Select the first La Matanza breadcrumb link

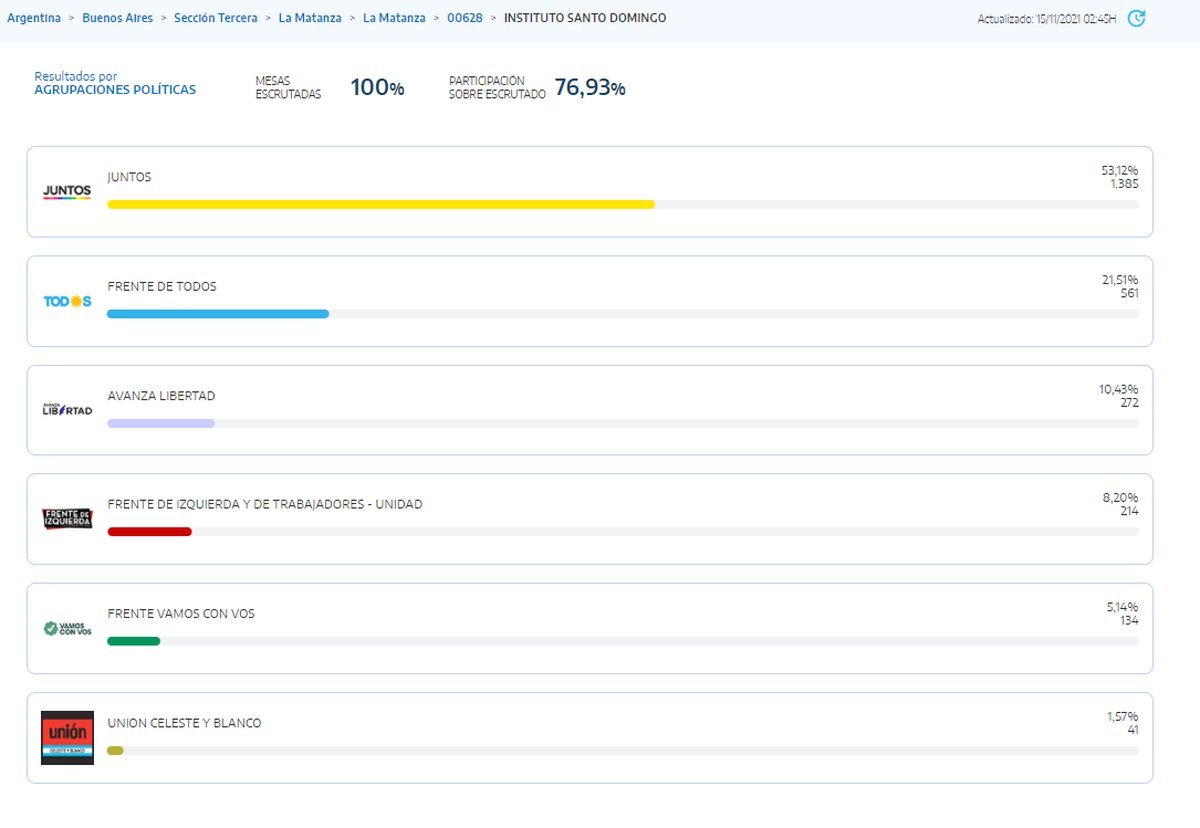tap(310, 18)
